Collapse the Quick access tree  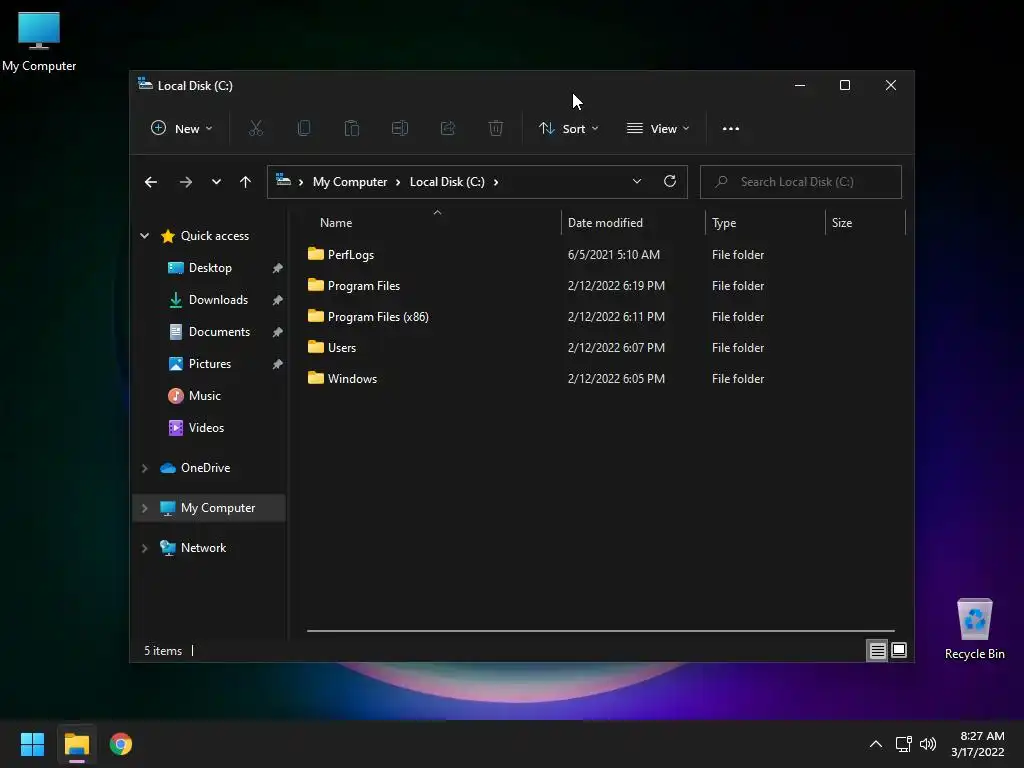point(144,236)
